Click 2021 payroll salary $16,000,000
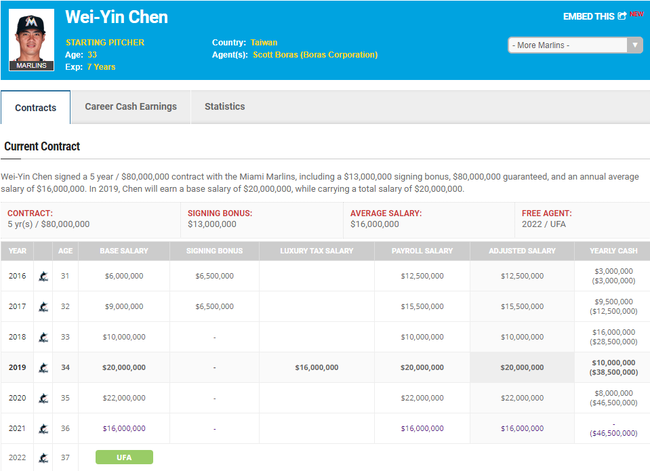 [x=422, y=428]
